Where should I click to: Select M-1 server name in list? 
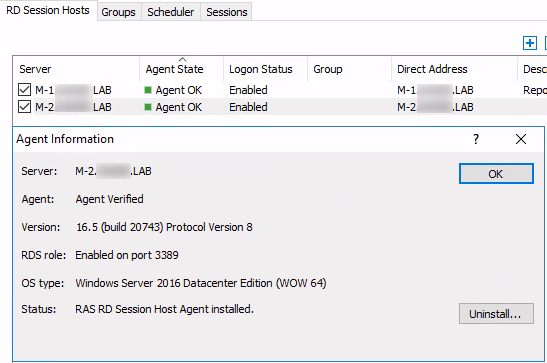point(73,90)
